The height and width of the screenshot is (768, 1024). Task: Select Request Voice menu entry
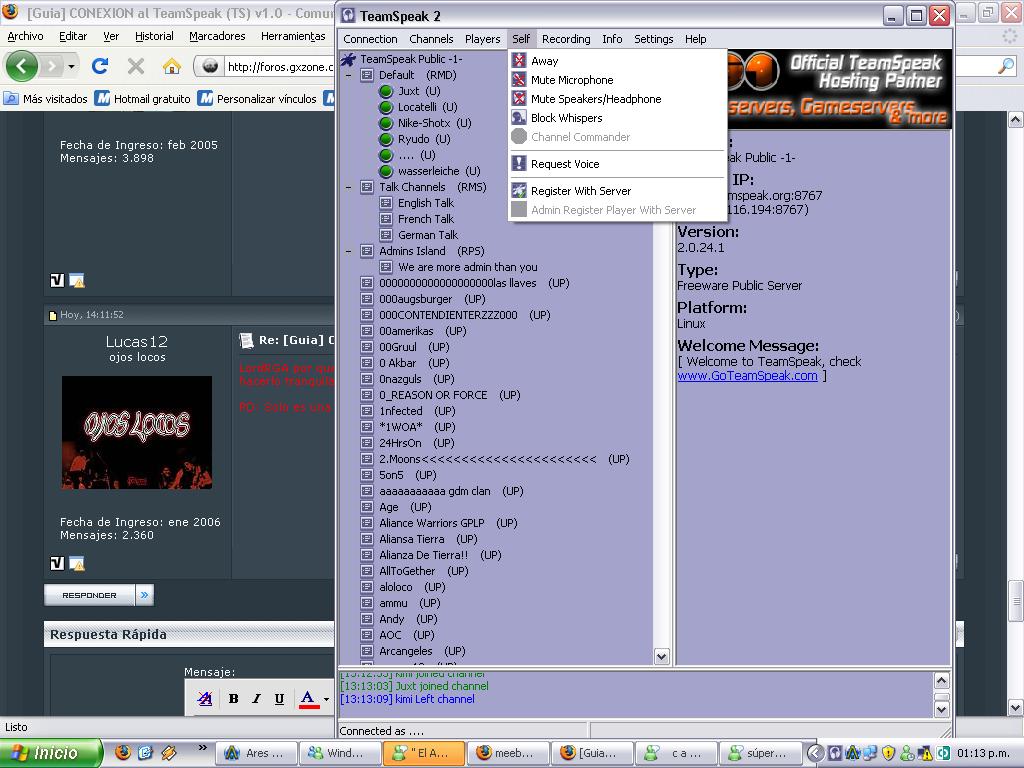tap(617, 164)
